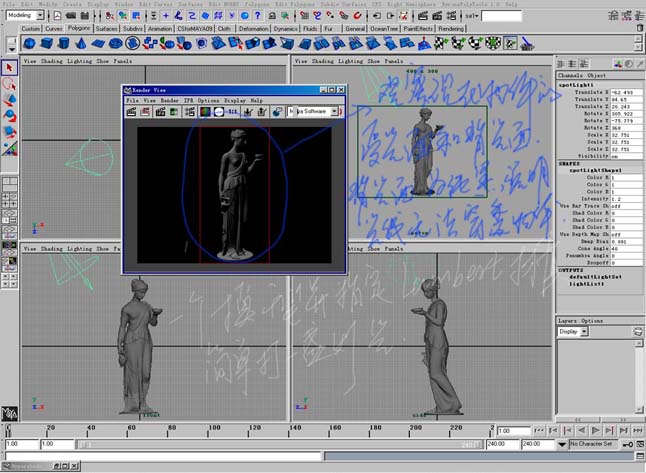The image size is (646, 473).
Task: Open the Render menu in Render View
Action: point(169,100)
